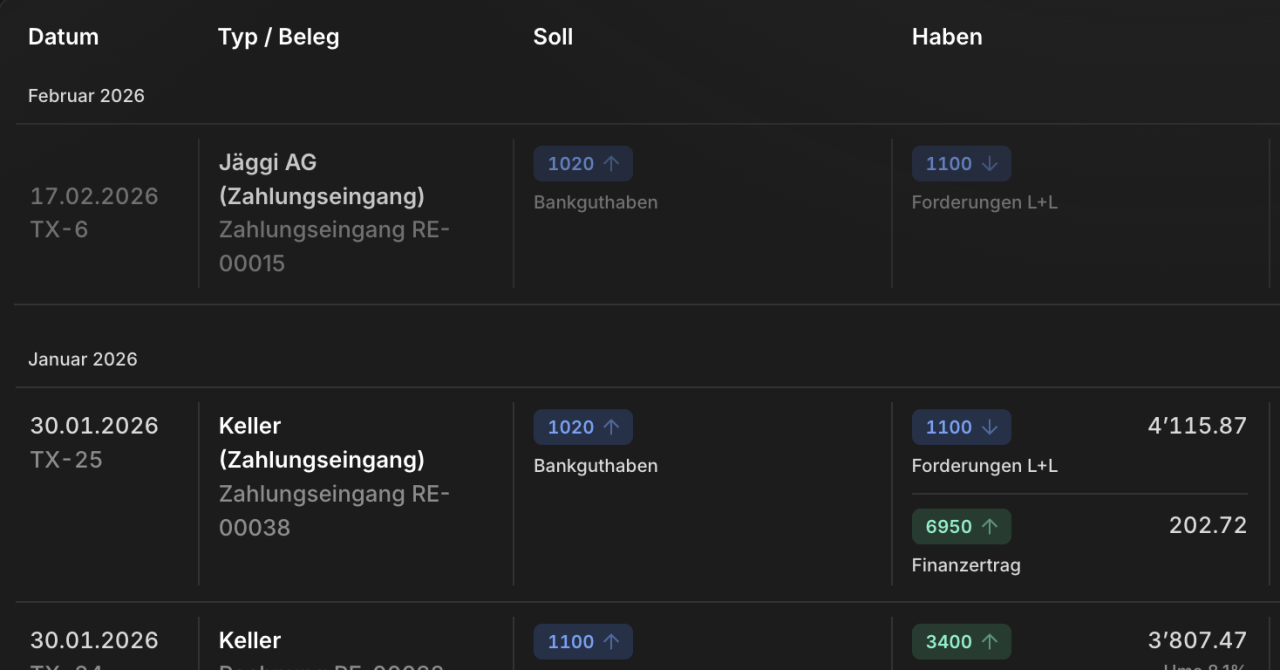Click green 3400 account badge in bottom row
This screenshot has width=1280, height=670.
[x=961, y=641]
